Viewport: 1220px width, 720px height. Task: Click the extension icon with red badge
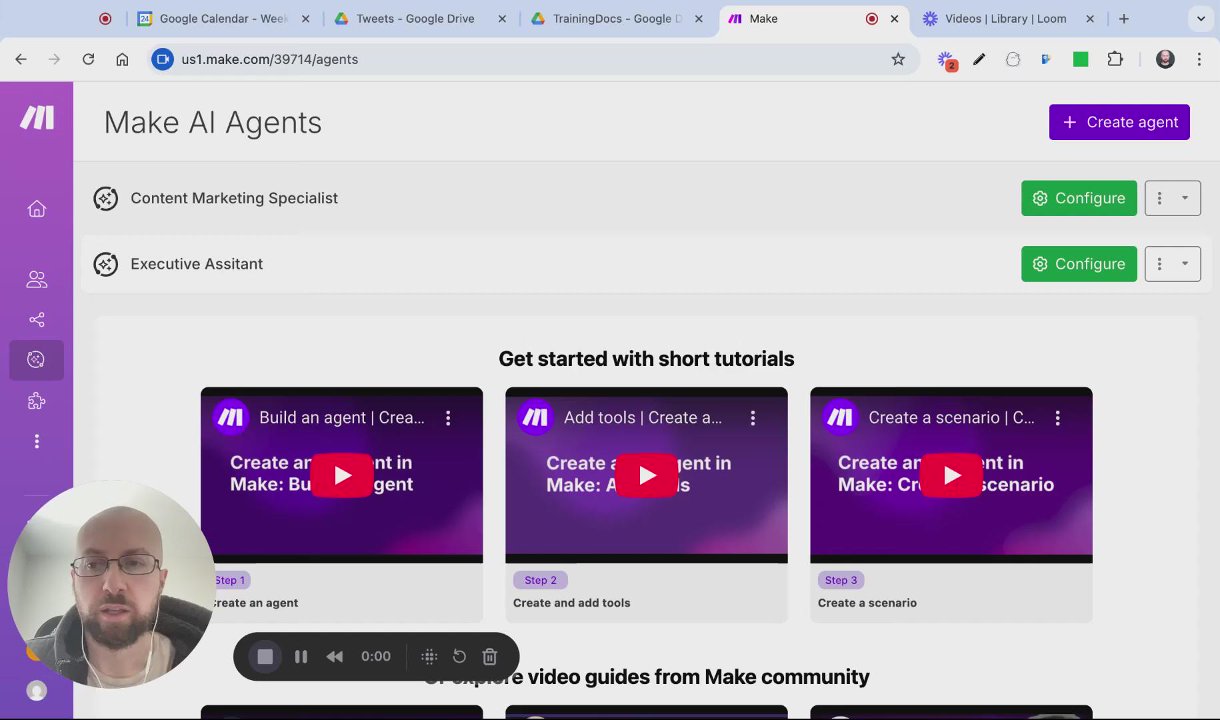coord(946,60)
